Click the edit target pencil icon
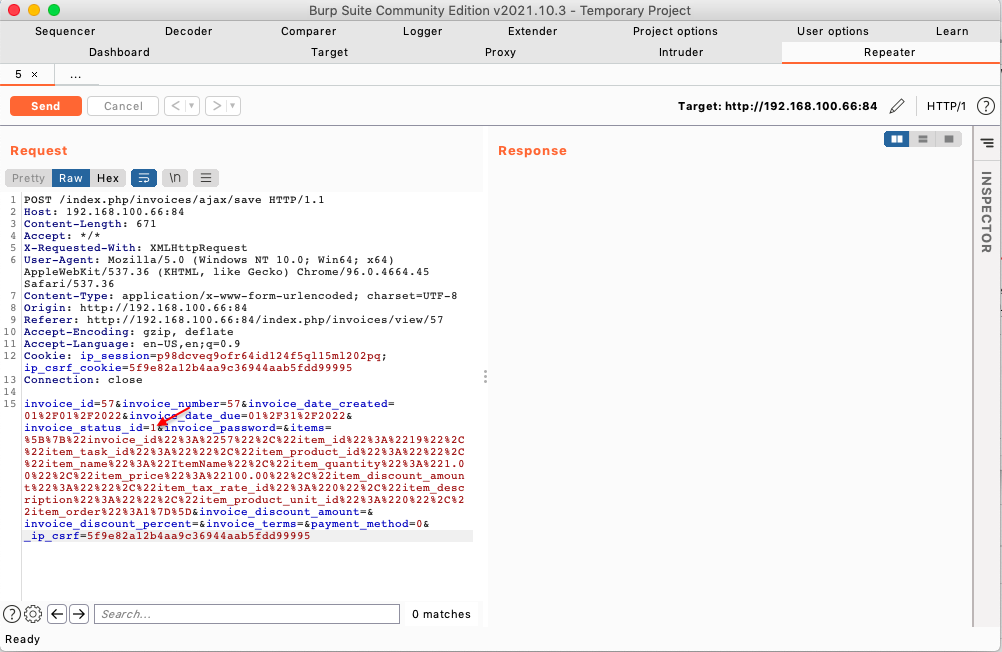This screenshot has width=1002, height=652. pos(897,106)
